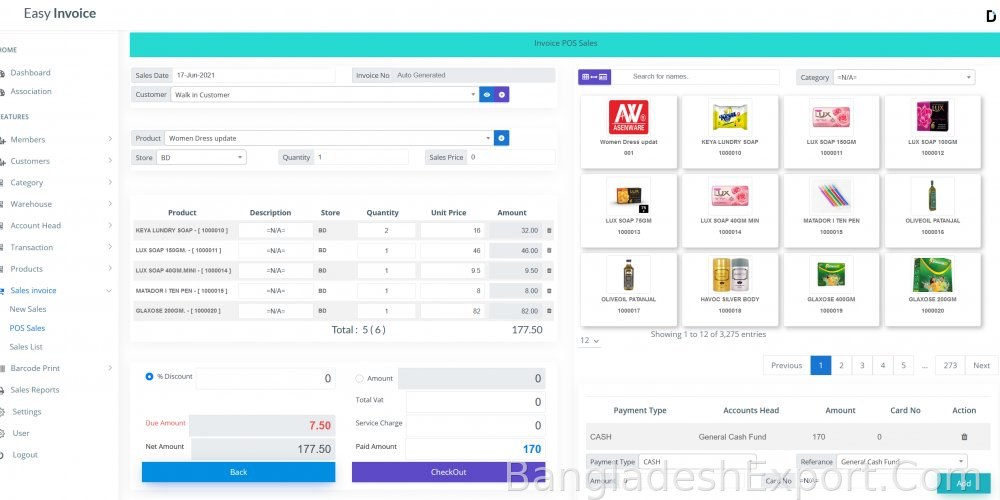Select the LUX SOAP 100GM product card

pos(932,132)
